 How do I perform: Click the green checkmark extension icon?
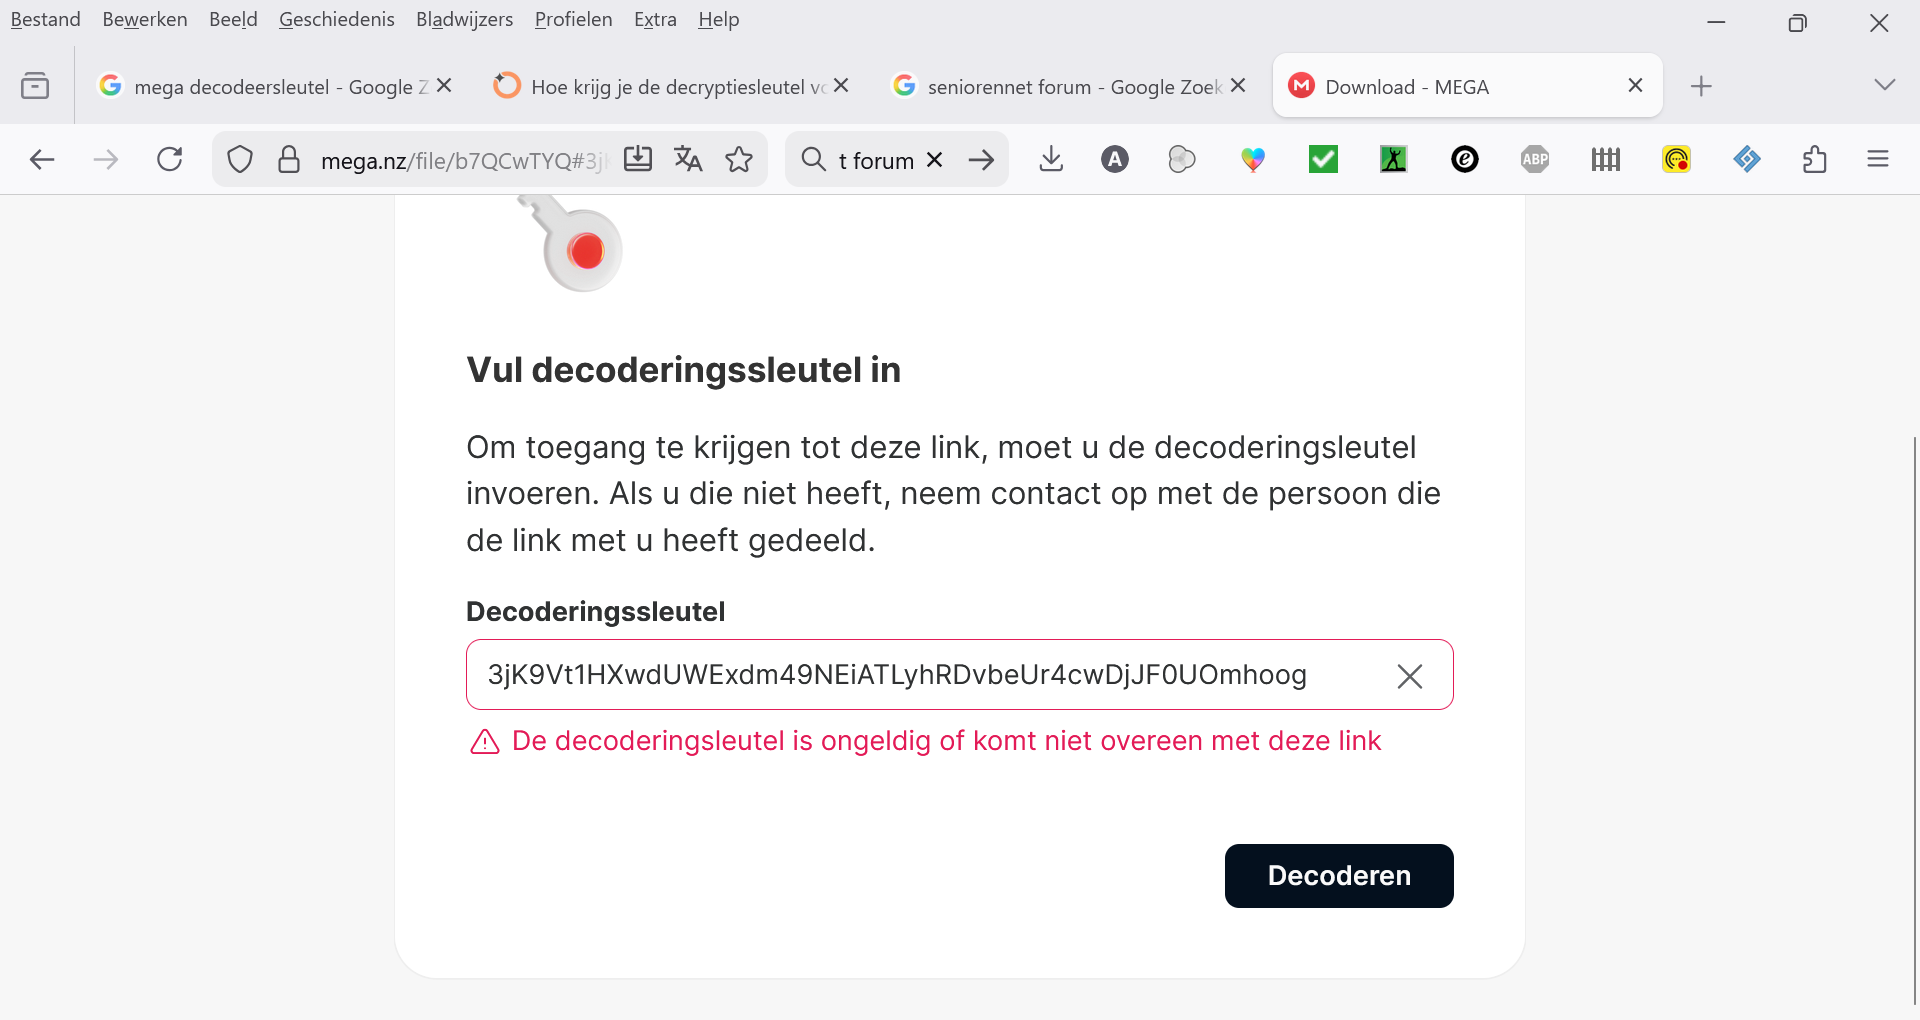(1322, 159)
